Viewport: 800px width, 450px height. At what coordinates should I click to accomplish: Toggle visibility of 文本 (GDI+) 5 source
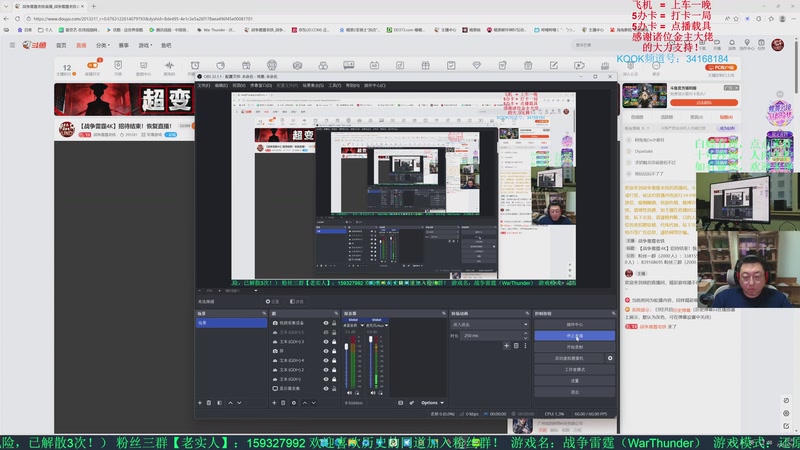point(326,332)
